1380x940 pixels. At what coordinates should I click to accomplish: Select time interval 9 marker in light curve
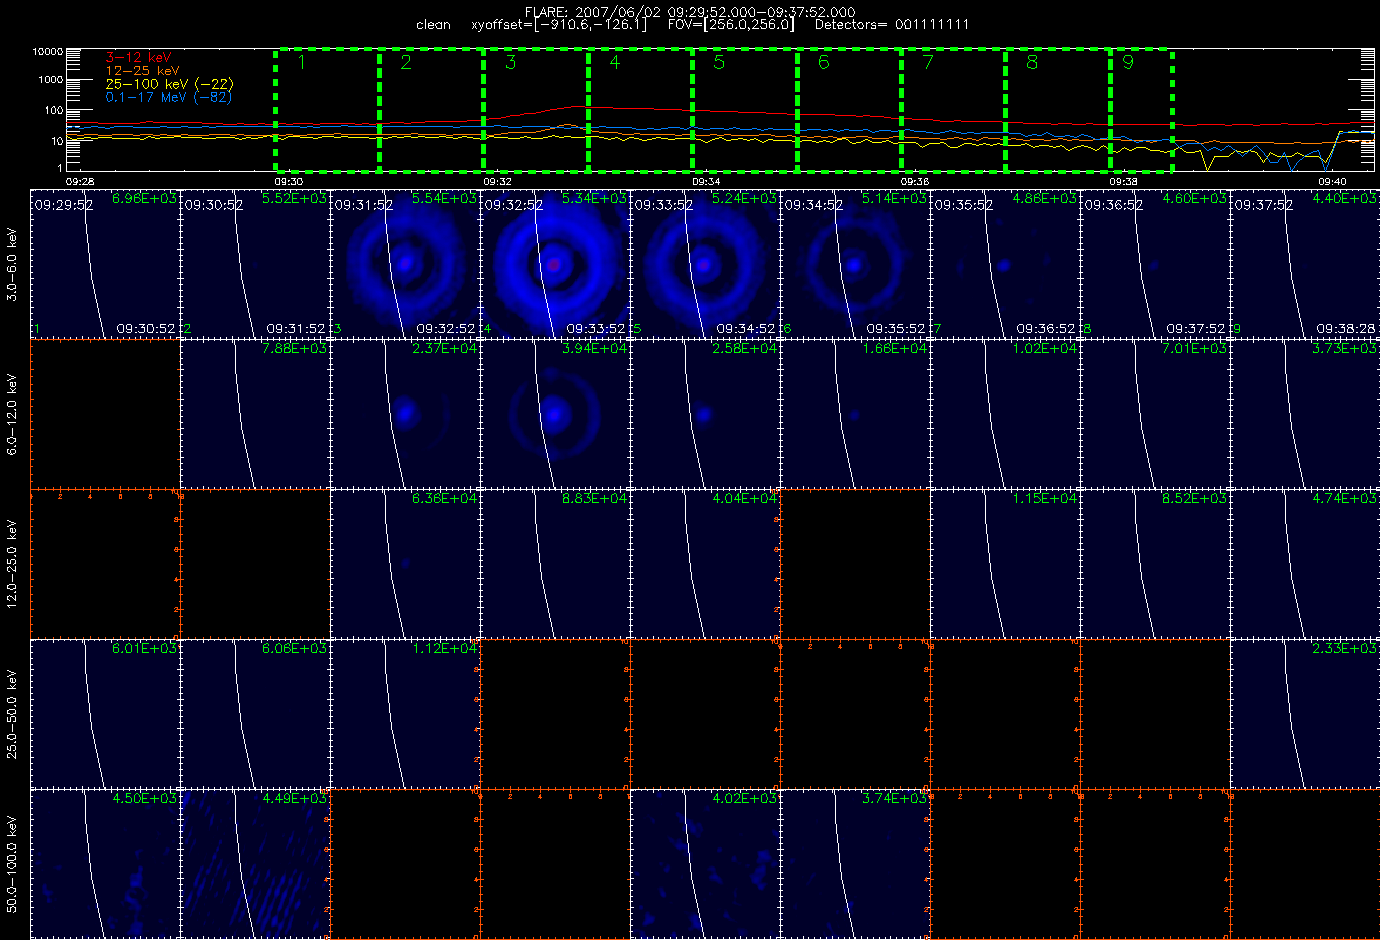pos(1128,62)
